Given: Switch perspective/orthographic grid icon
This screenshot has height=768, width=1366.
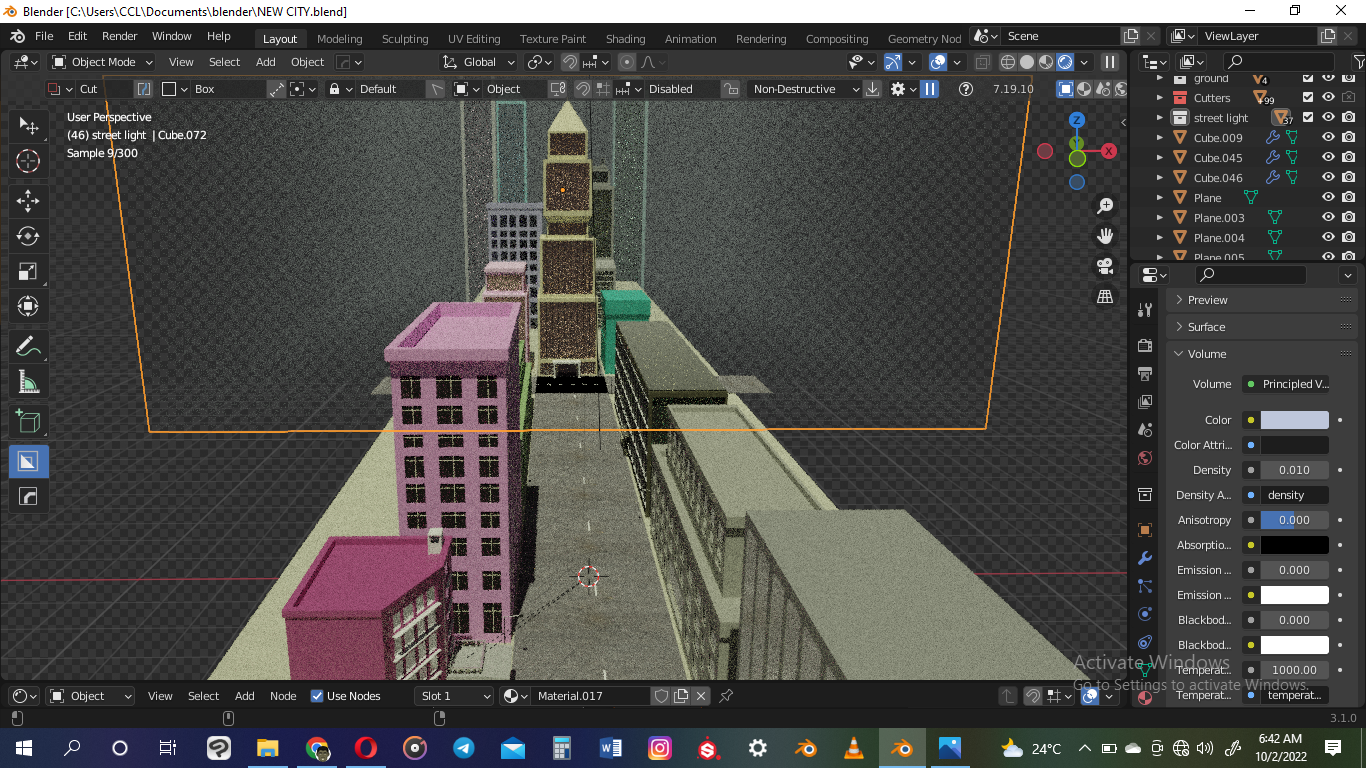Looking at the screenshot, I should 1105,296.
